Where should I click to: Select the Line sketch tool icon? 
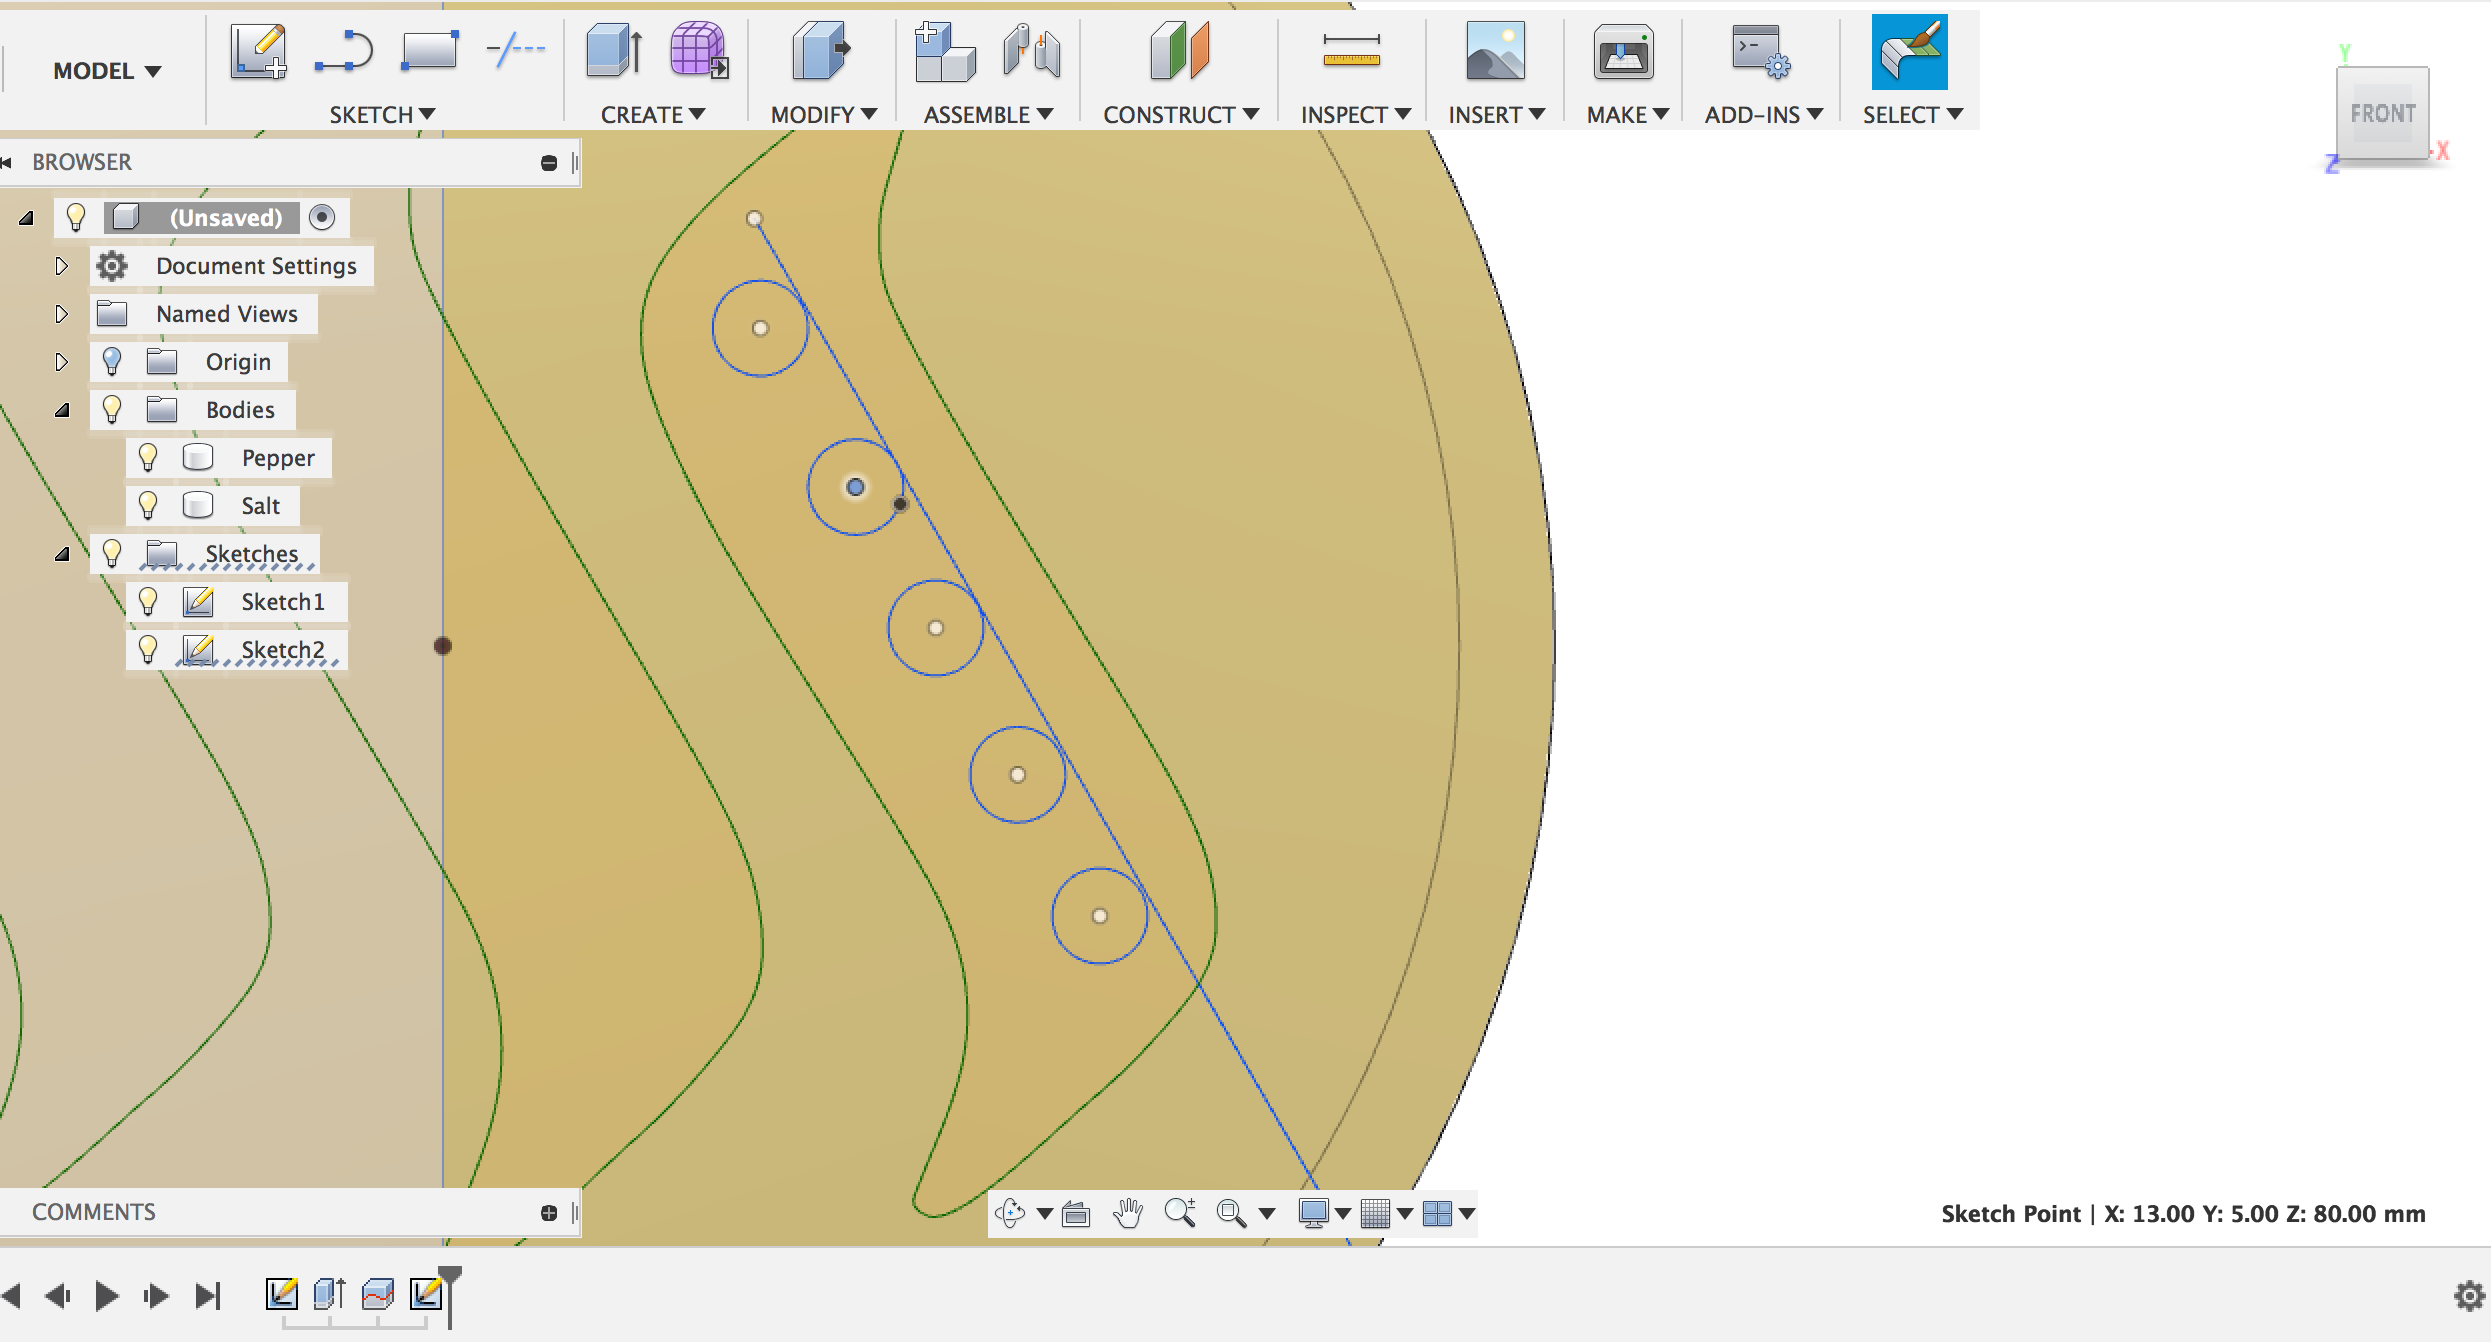pos(343,52)
